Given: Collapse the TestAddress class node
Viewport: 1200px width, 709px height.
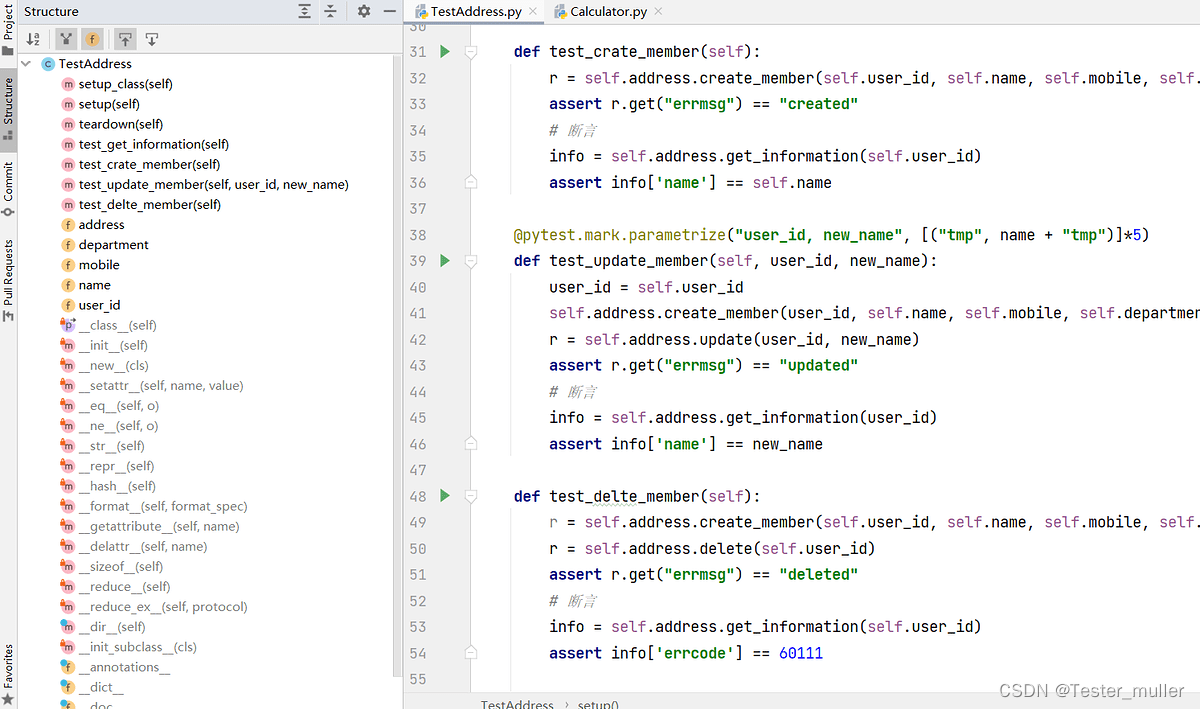Looking at the screenshot, I should [x=26, y=63].
